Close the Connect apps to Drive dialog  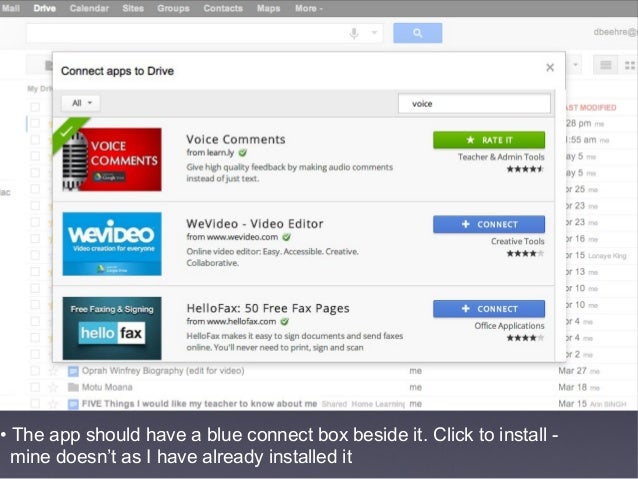[x=550, y=68]
